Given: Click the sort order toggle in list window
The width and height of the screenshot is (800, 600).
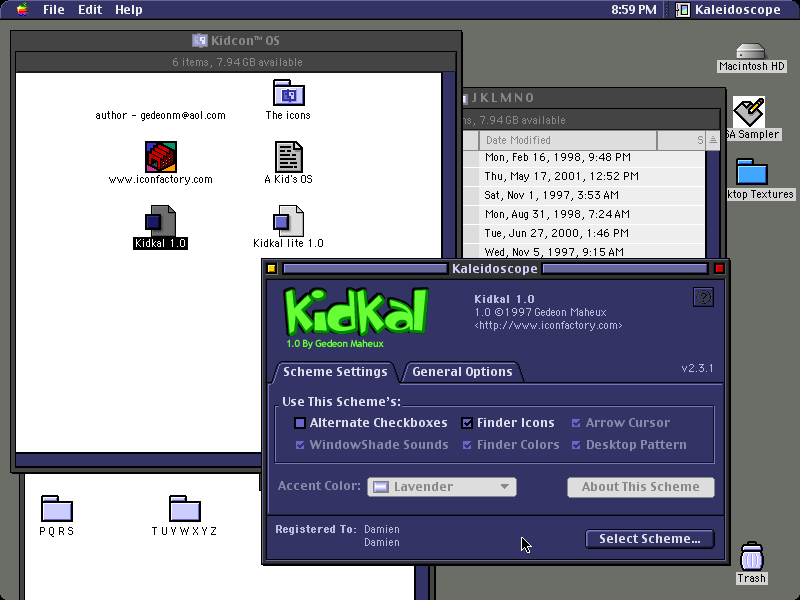Looking at the screenshot, I should click(x=713, y=140).
